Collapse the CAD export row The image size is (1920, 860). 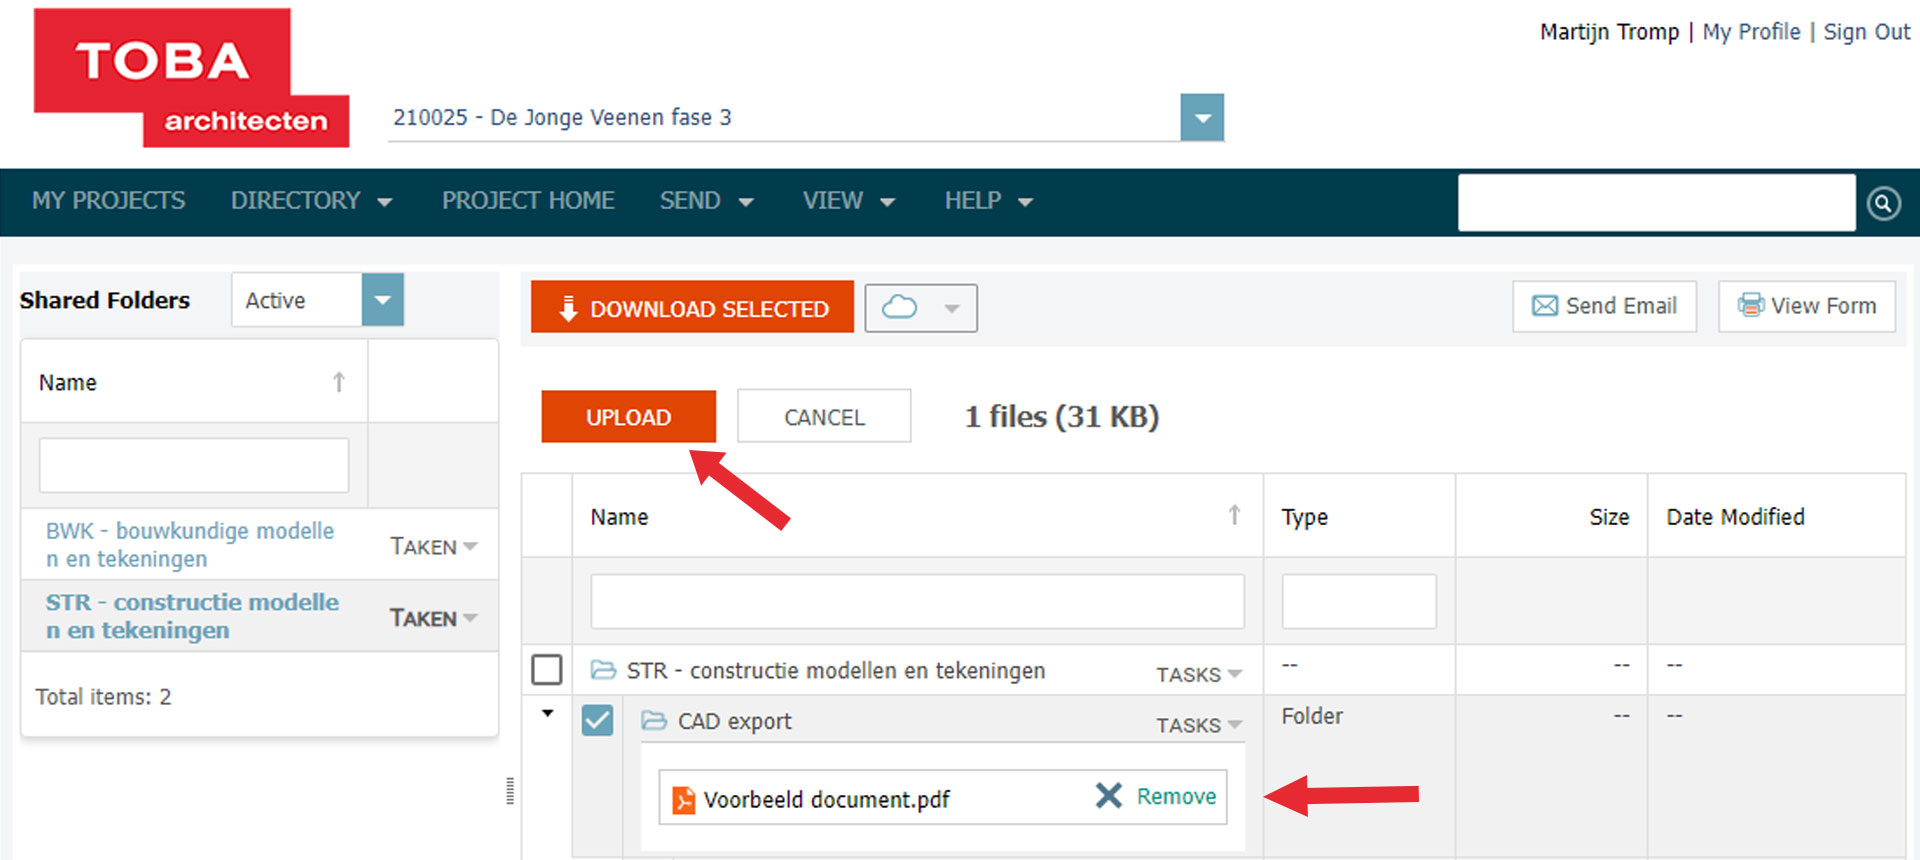click(x=548, y=714)
